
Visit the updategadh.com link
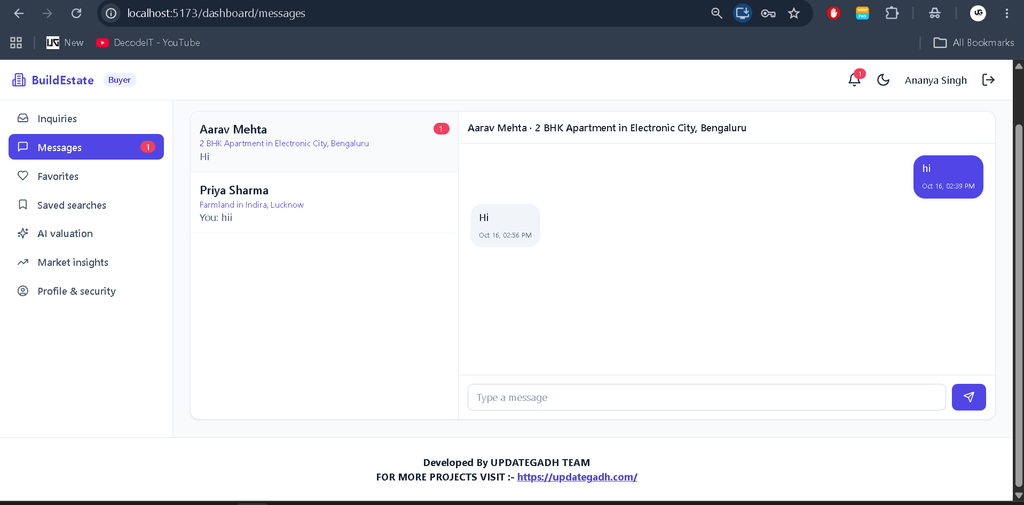[x=577, y=477]
